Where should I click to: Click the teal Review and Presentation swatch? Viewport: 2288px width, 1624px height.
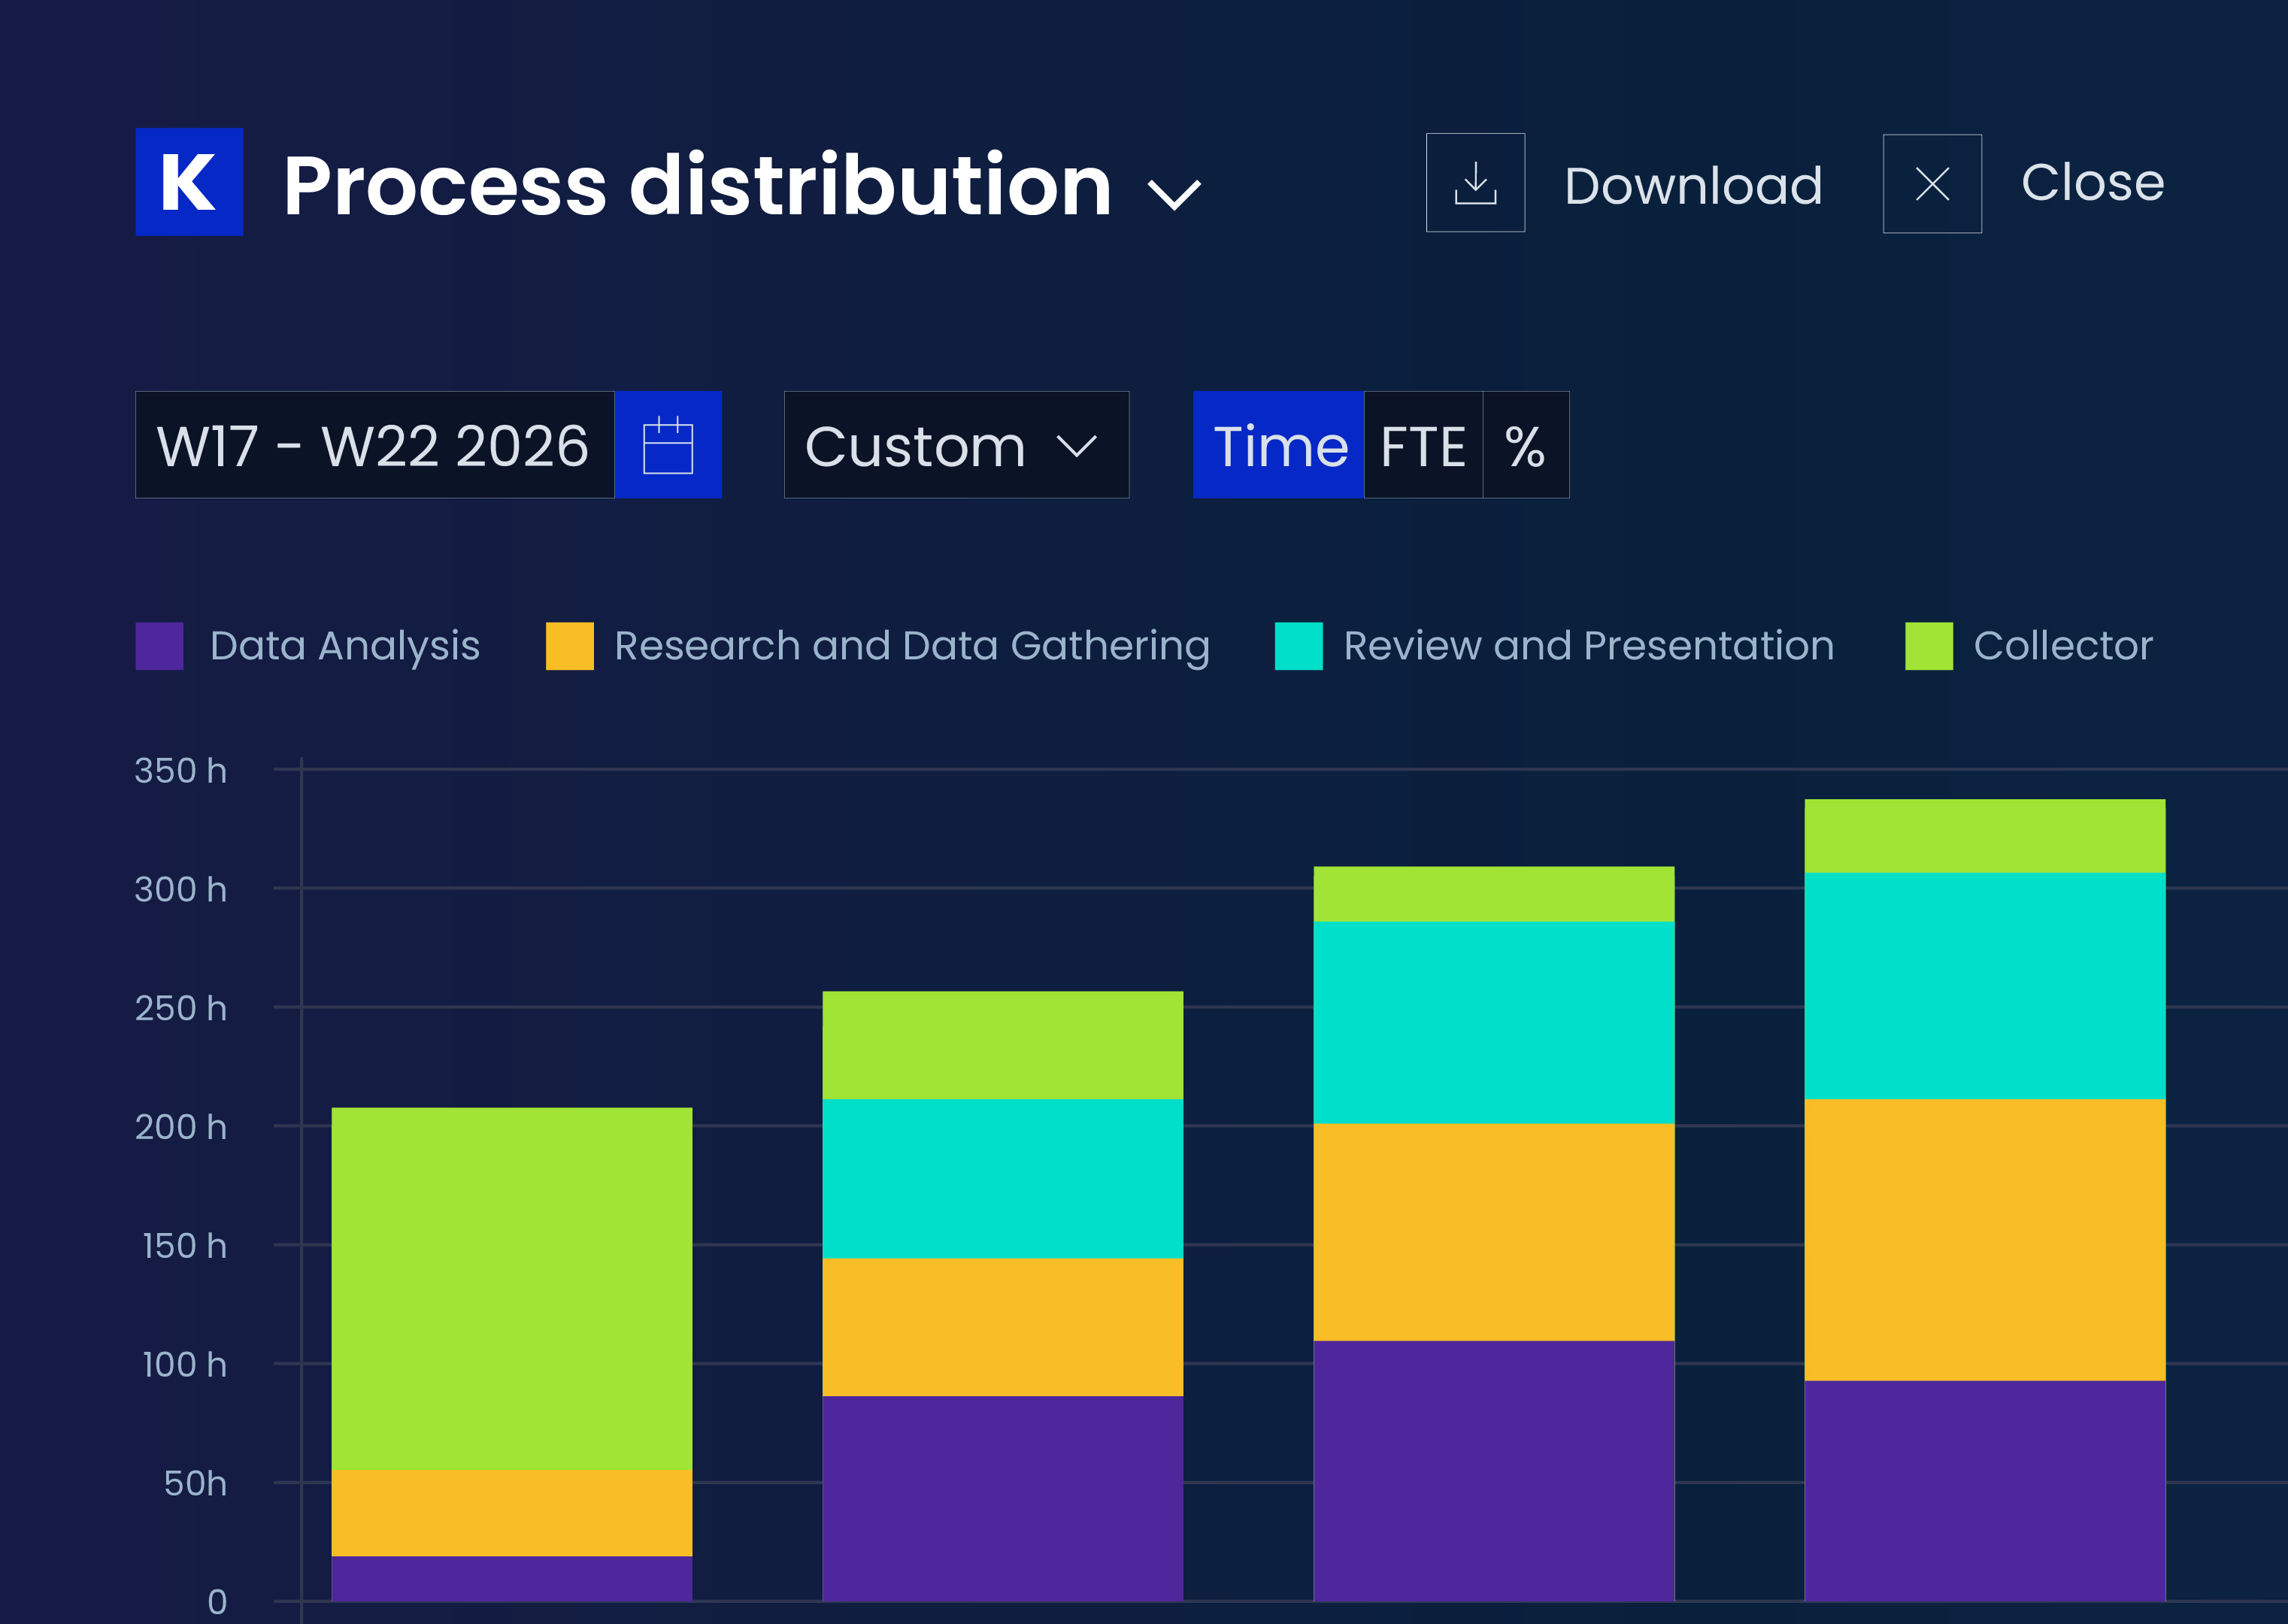1299,646
